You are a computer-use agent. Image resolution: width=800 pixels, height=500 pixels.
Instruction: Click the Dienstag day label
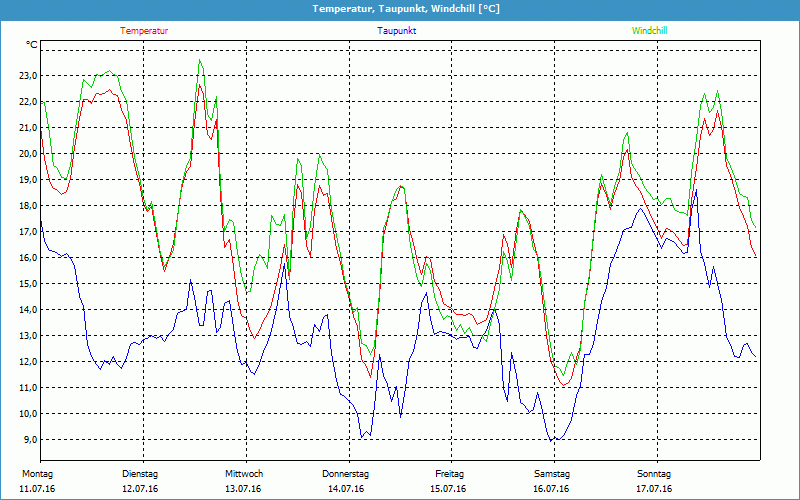tap(140, 474)
